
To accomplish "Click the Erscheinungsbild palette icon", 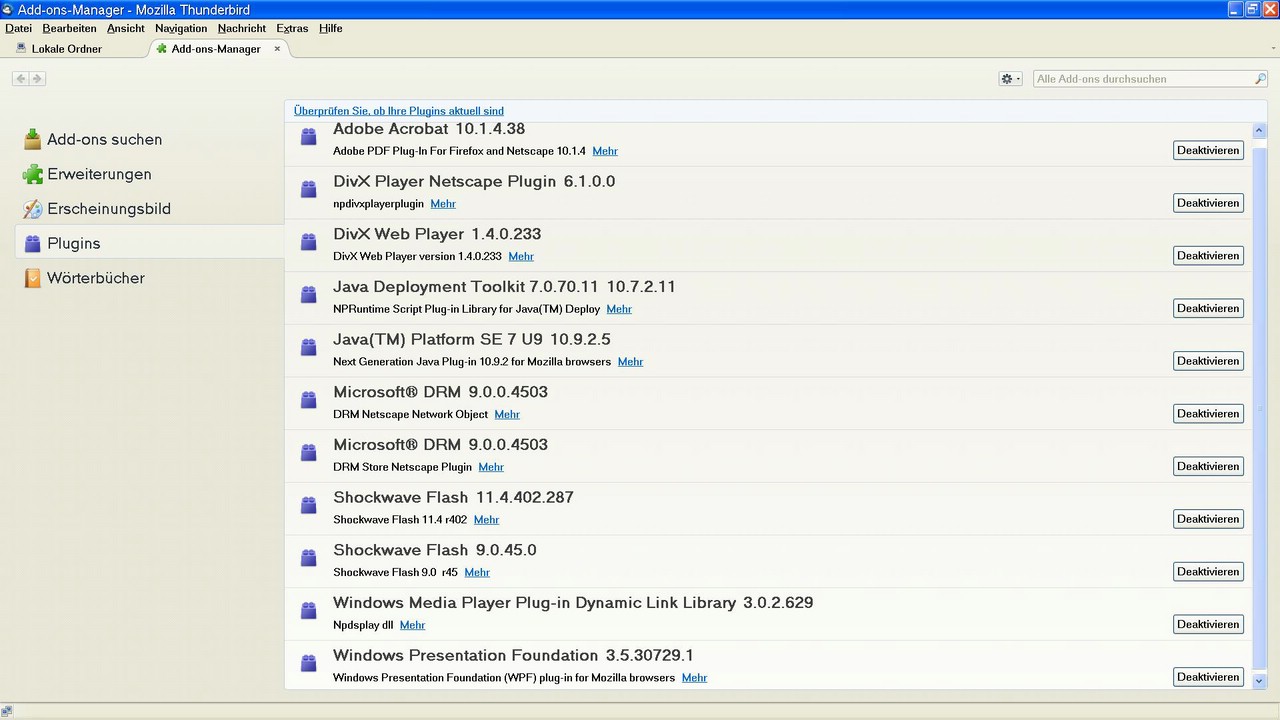I will tap(32, 209).
